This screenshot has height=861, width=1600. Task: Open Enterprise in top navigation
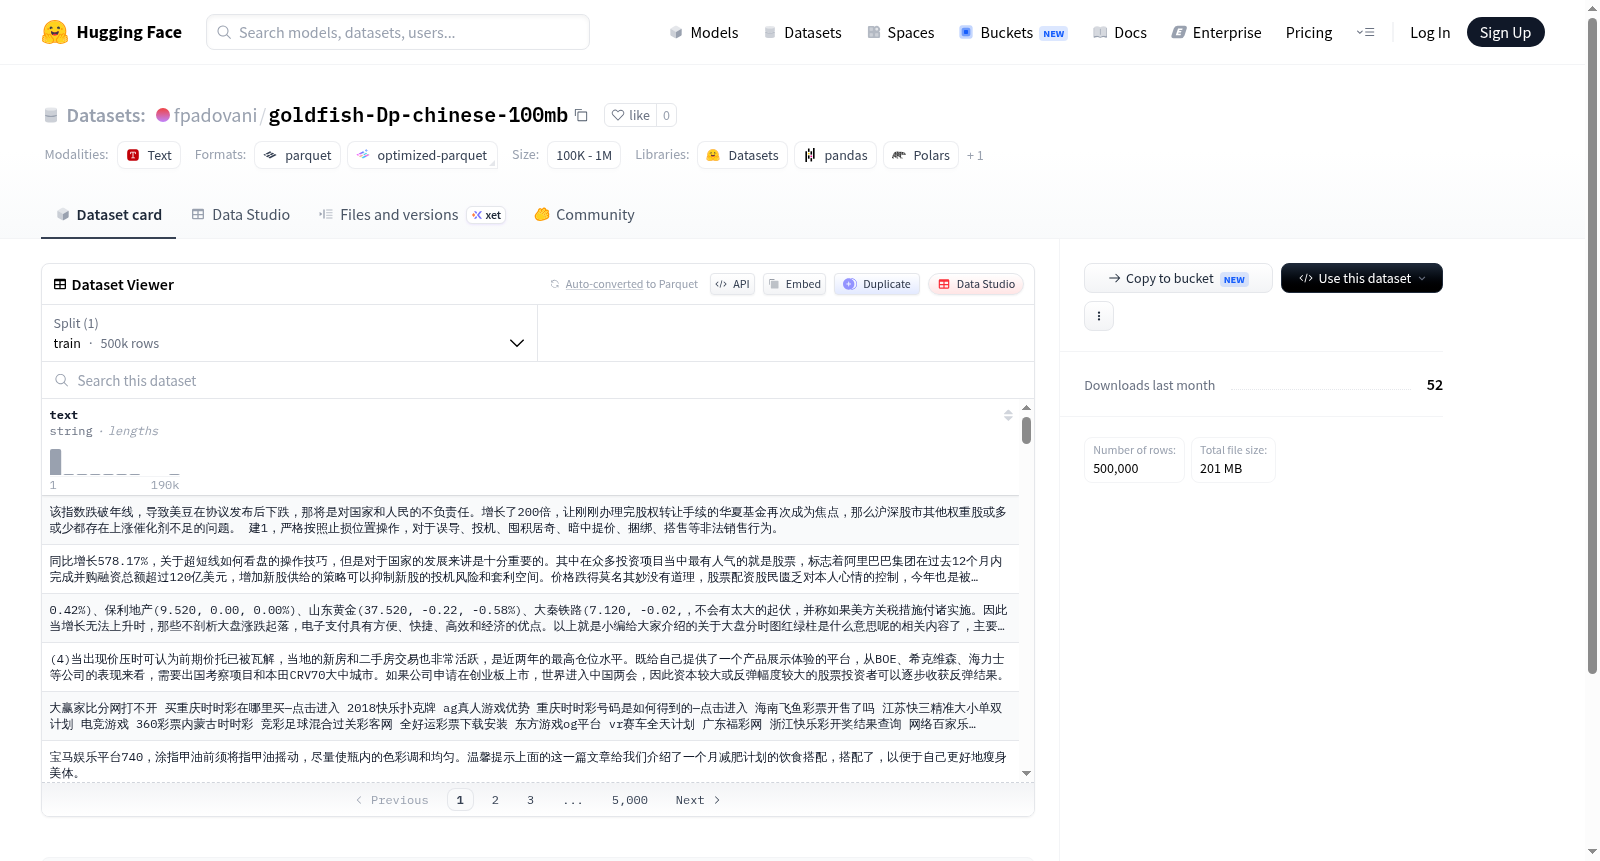1217,32
